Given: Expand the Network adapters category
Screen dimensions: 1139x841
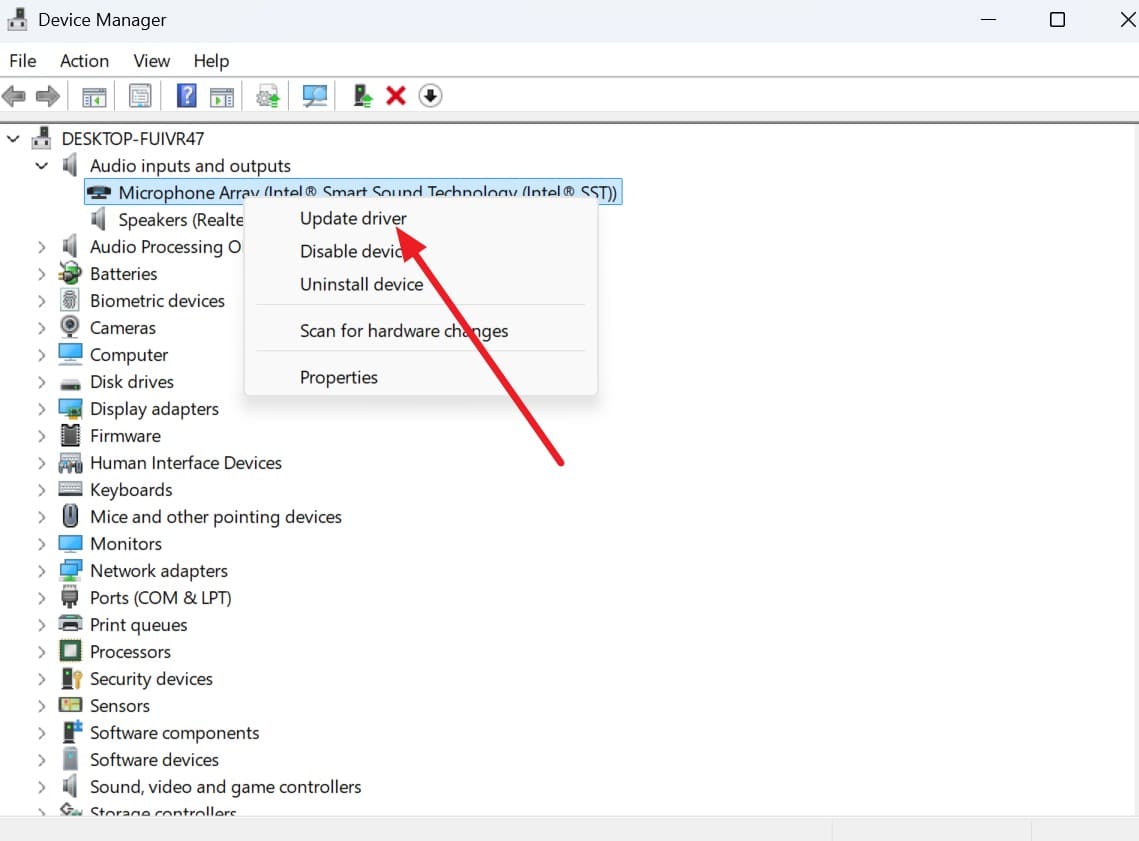Looking at the screenshot, I should tap(41, 572).
